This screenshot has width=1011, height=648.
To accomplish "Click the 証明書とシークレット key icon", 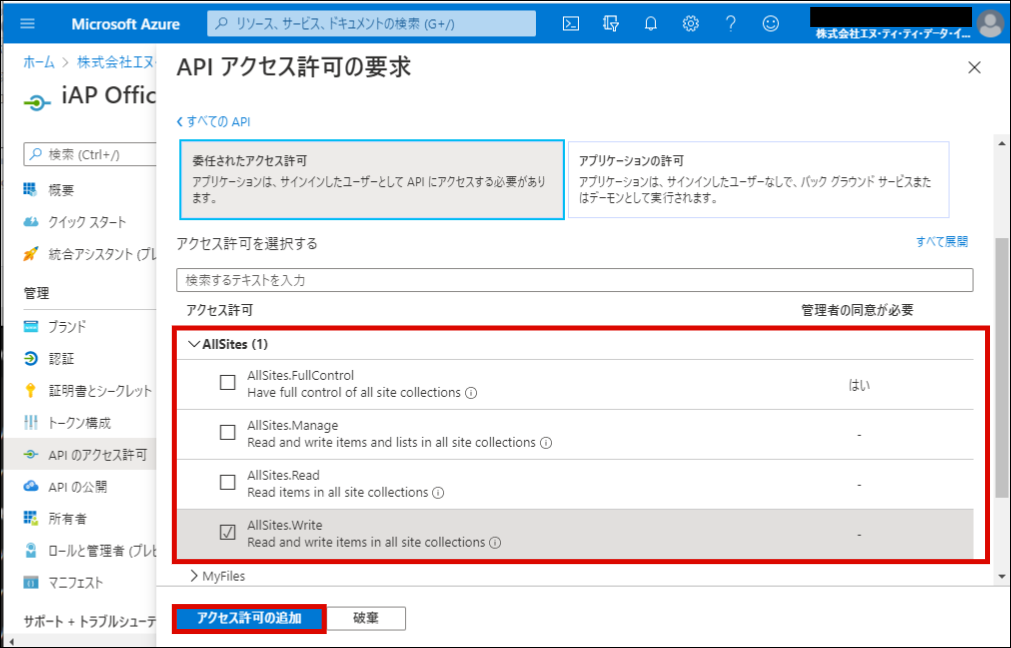I will tap(30, 390).
